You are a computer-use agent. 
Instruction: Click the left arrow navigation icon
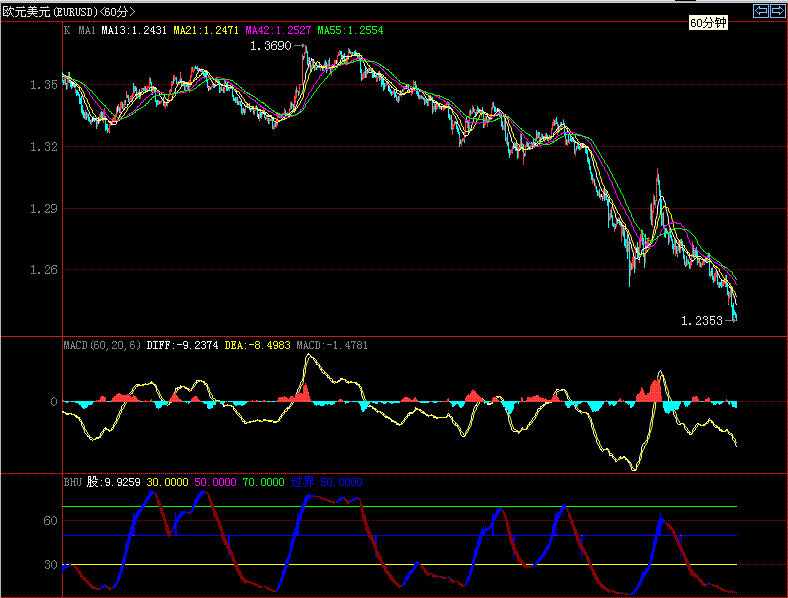(x=761, y=11)
